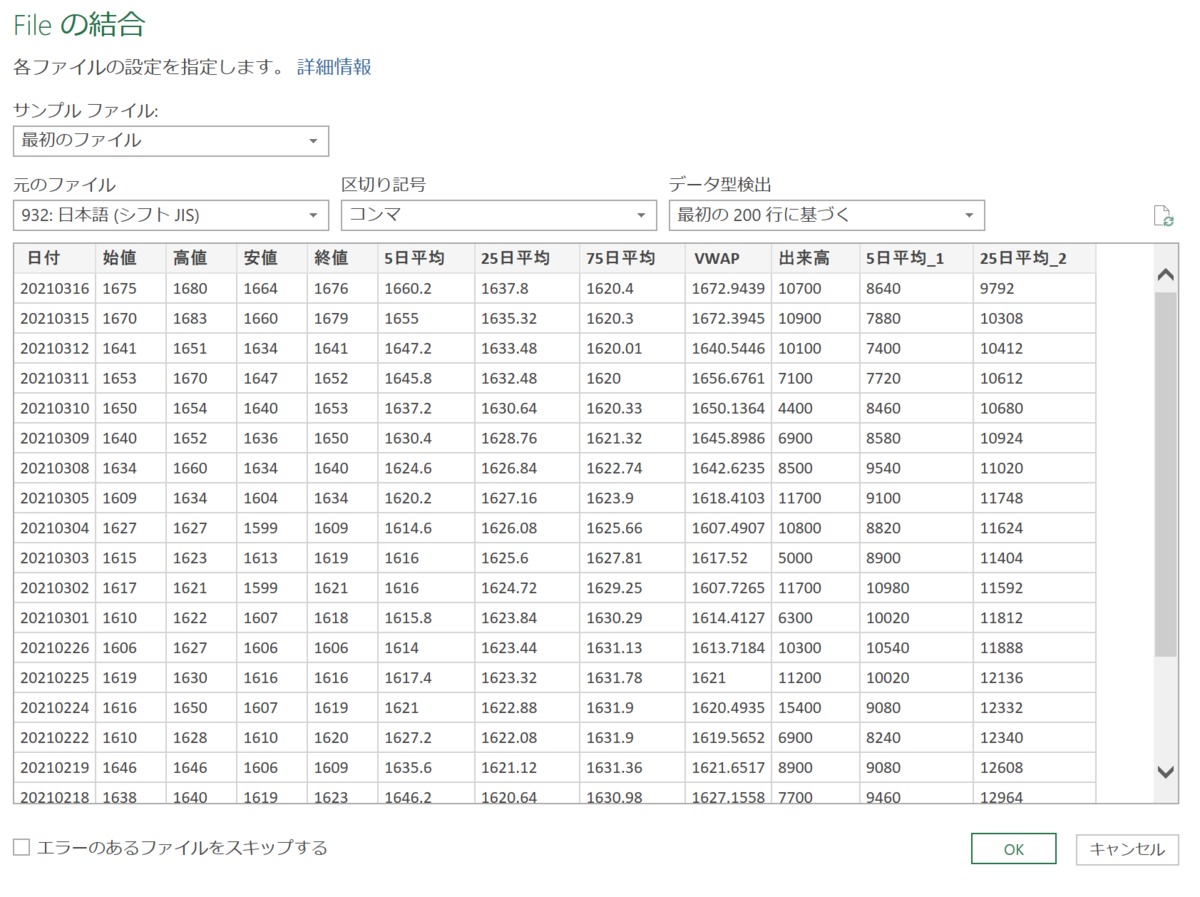
Task: Click 75日平均 value 1627.81
Action: [x=633, y=558]
